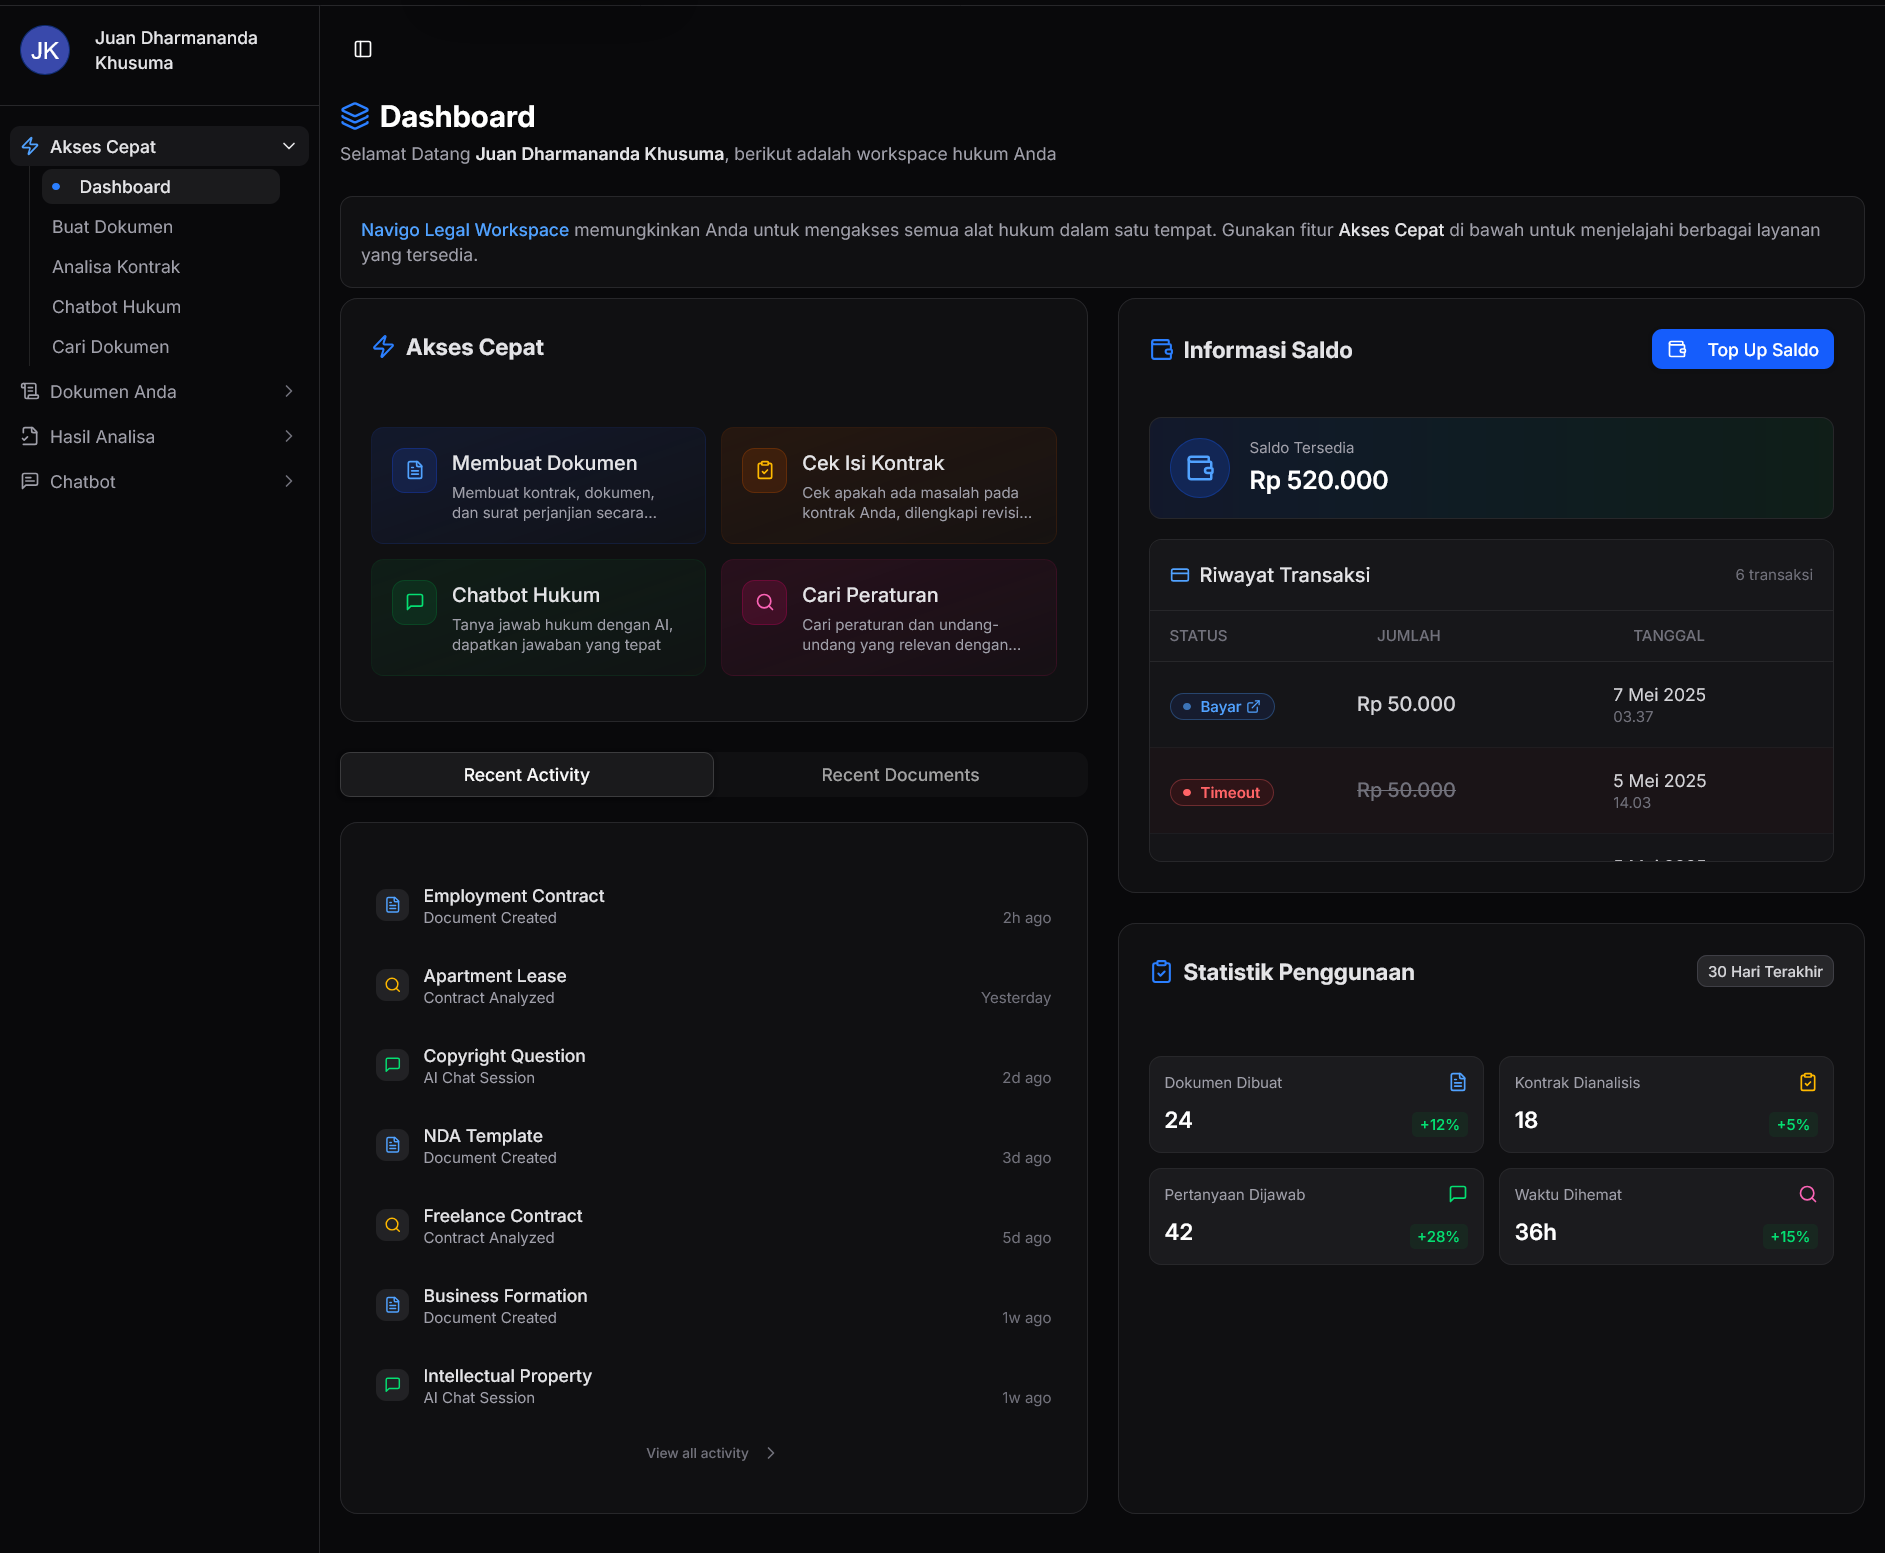This screenshot has height=1553, width=1885.
Task: Click the Hasil Analisa sidebar icon
Action: click(x=29, y=436)
